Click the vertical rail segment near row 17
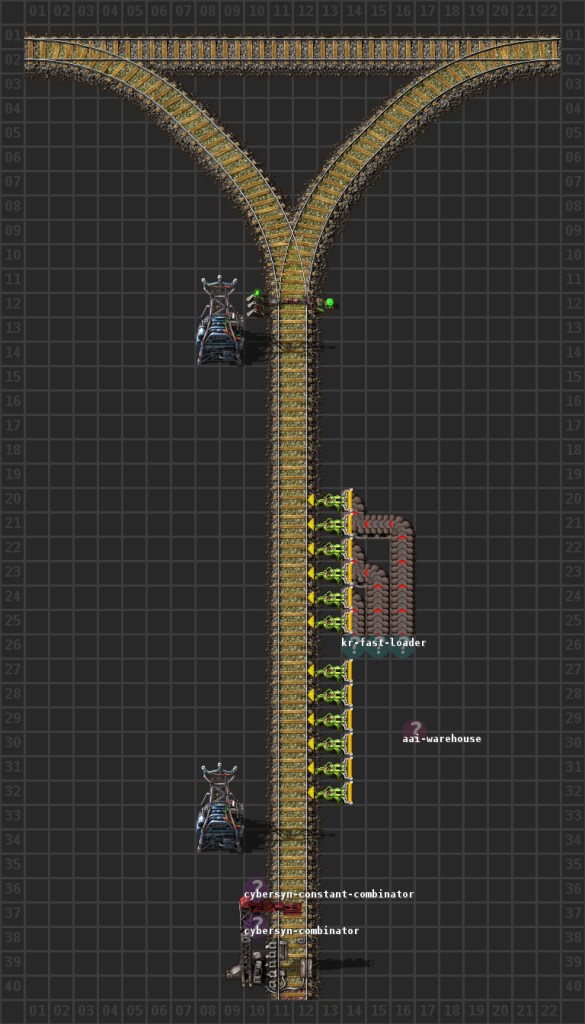The image size is (585, 1024). [292, 428]
